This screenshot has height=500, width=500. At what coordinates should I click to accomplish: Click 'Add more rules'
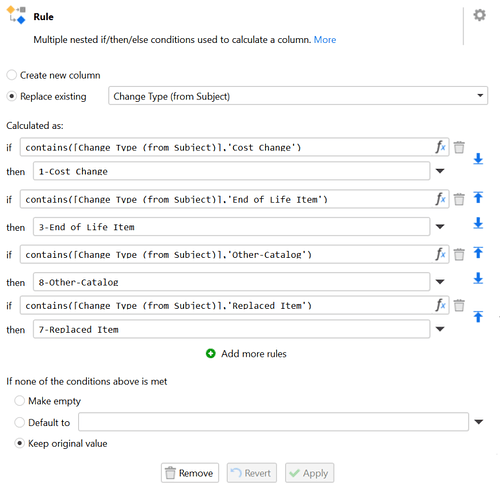coord(246,353)
